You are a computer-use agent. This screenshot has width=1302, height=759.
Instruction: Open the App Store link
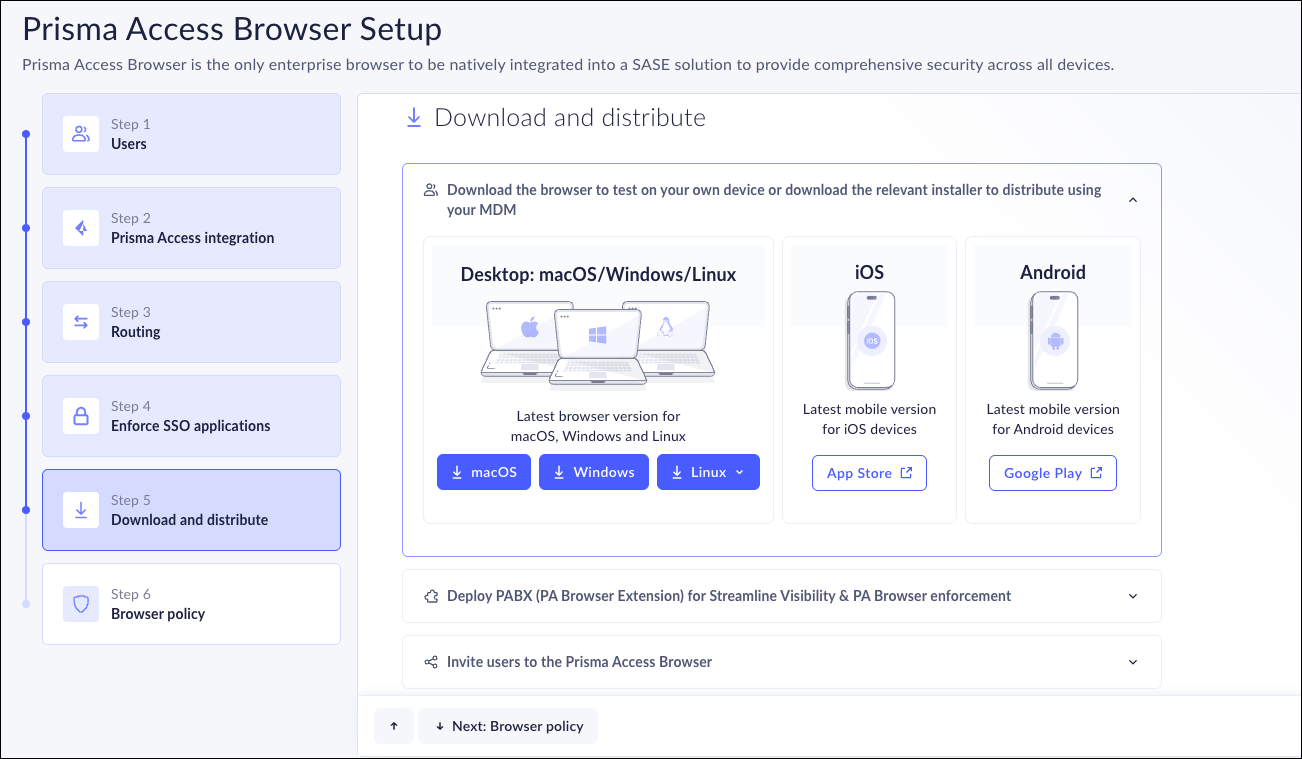coord(869,473)
